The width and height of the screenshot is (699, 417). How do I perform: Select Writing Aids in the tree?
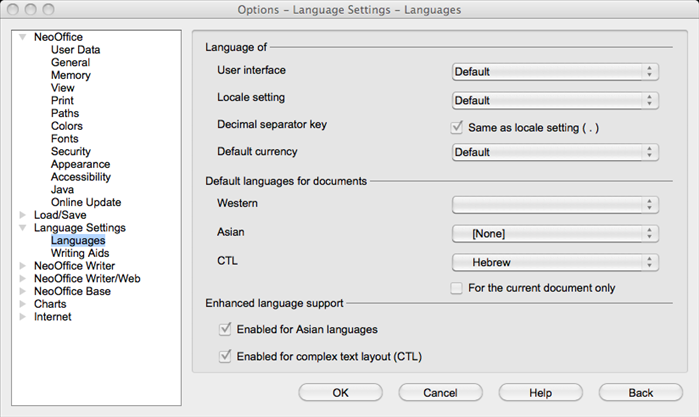(80, 253)
